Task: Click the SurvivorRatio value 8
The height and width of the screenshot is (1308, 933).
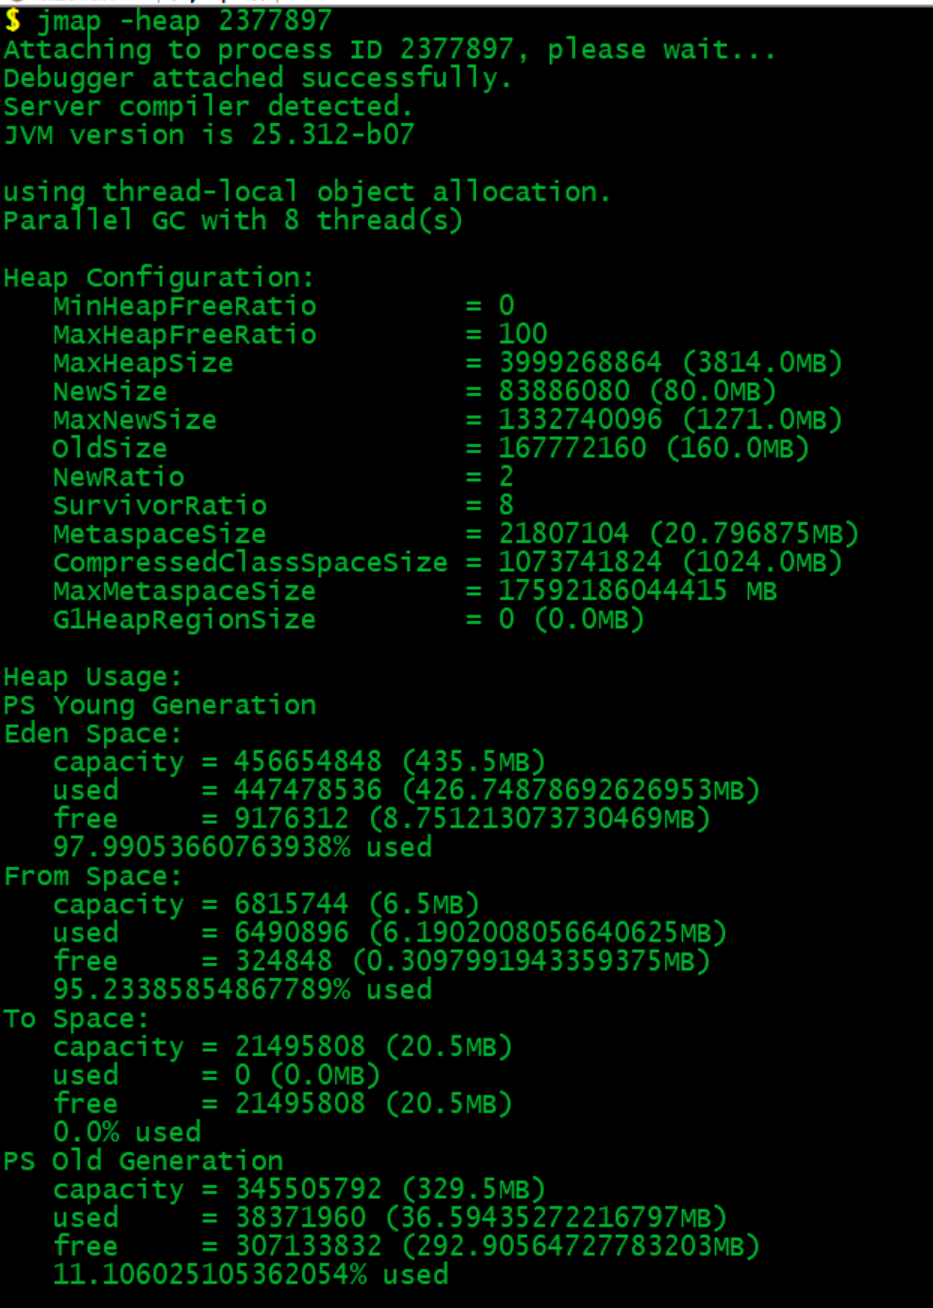Action: tap(506, 505)
